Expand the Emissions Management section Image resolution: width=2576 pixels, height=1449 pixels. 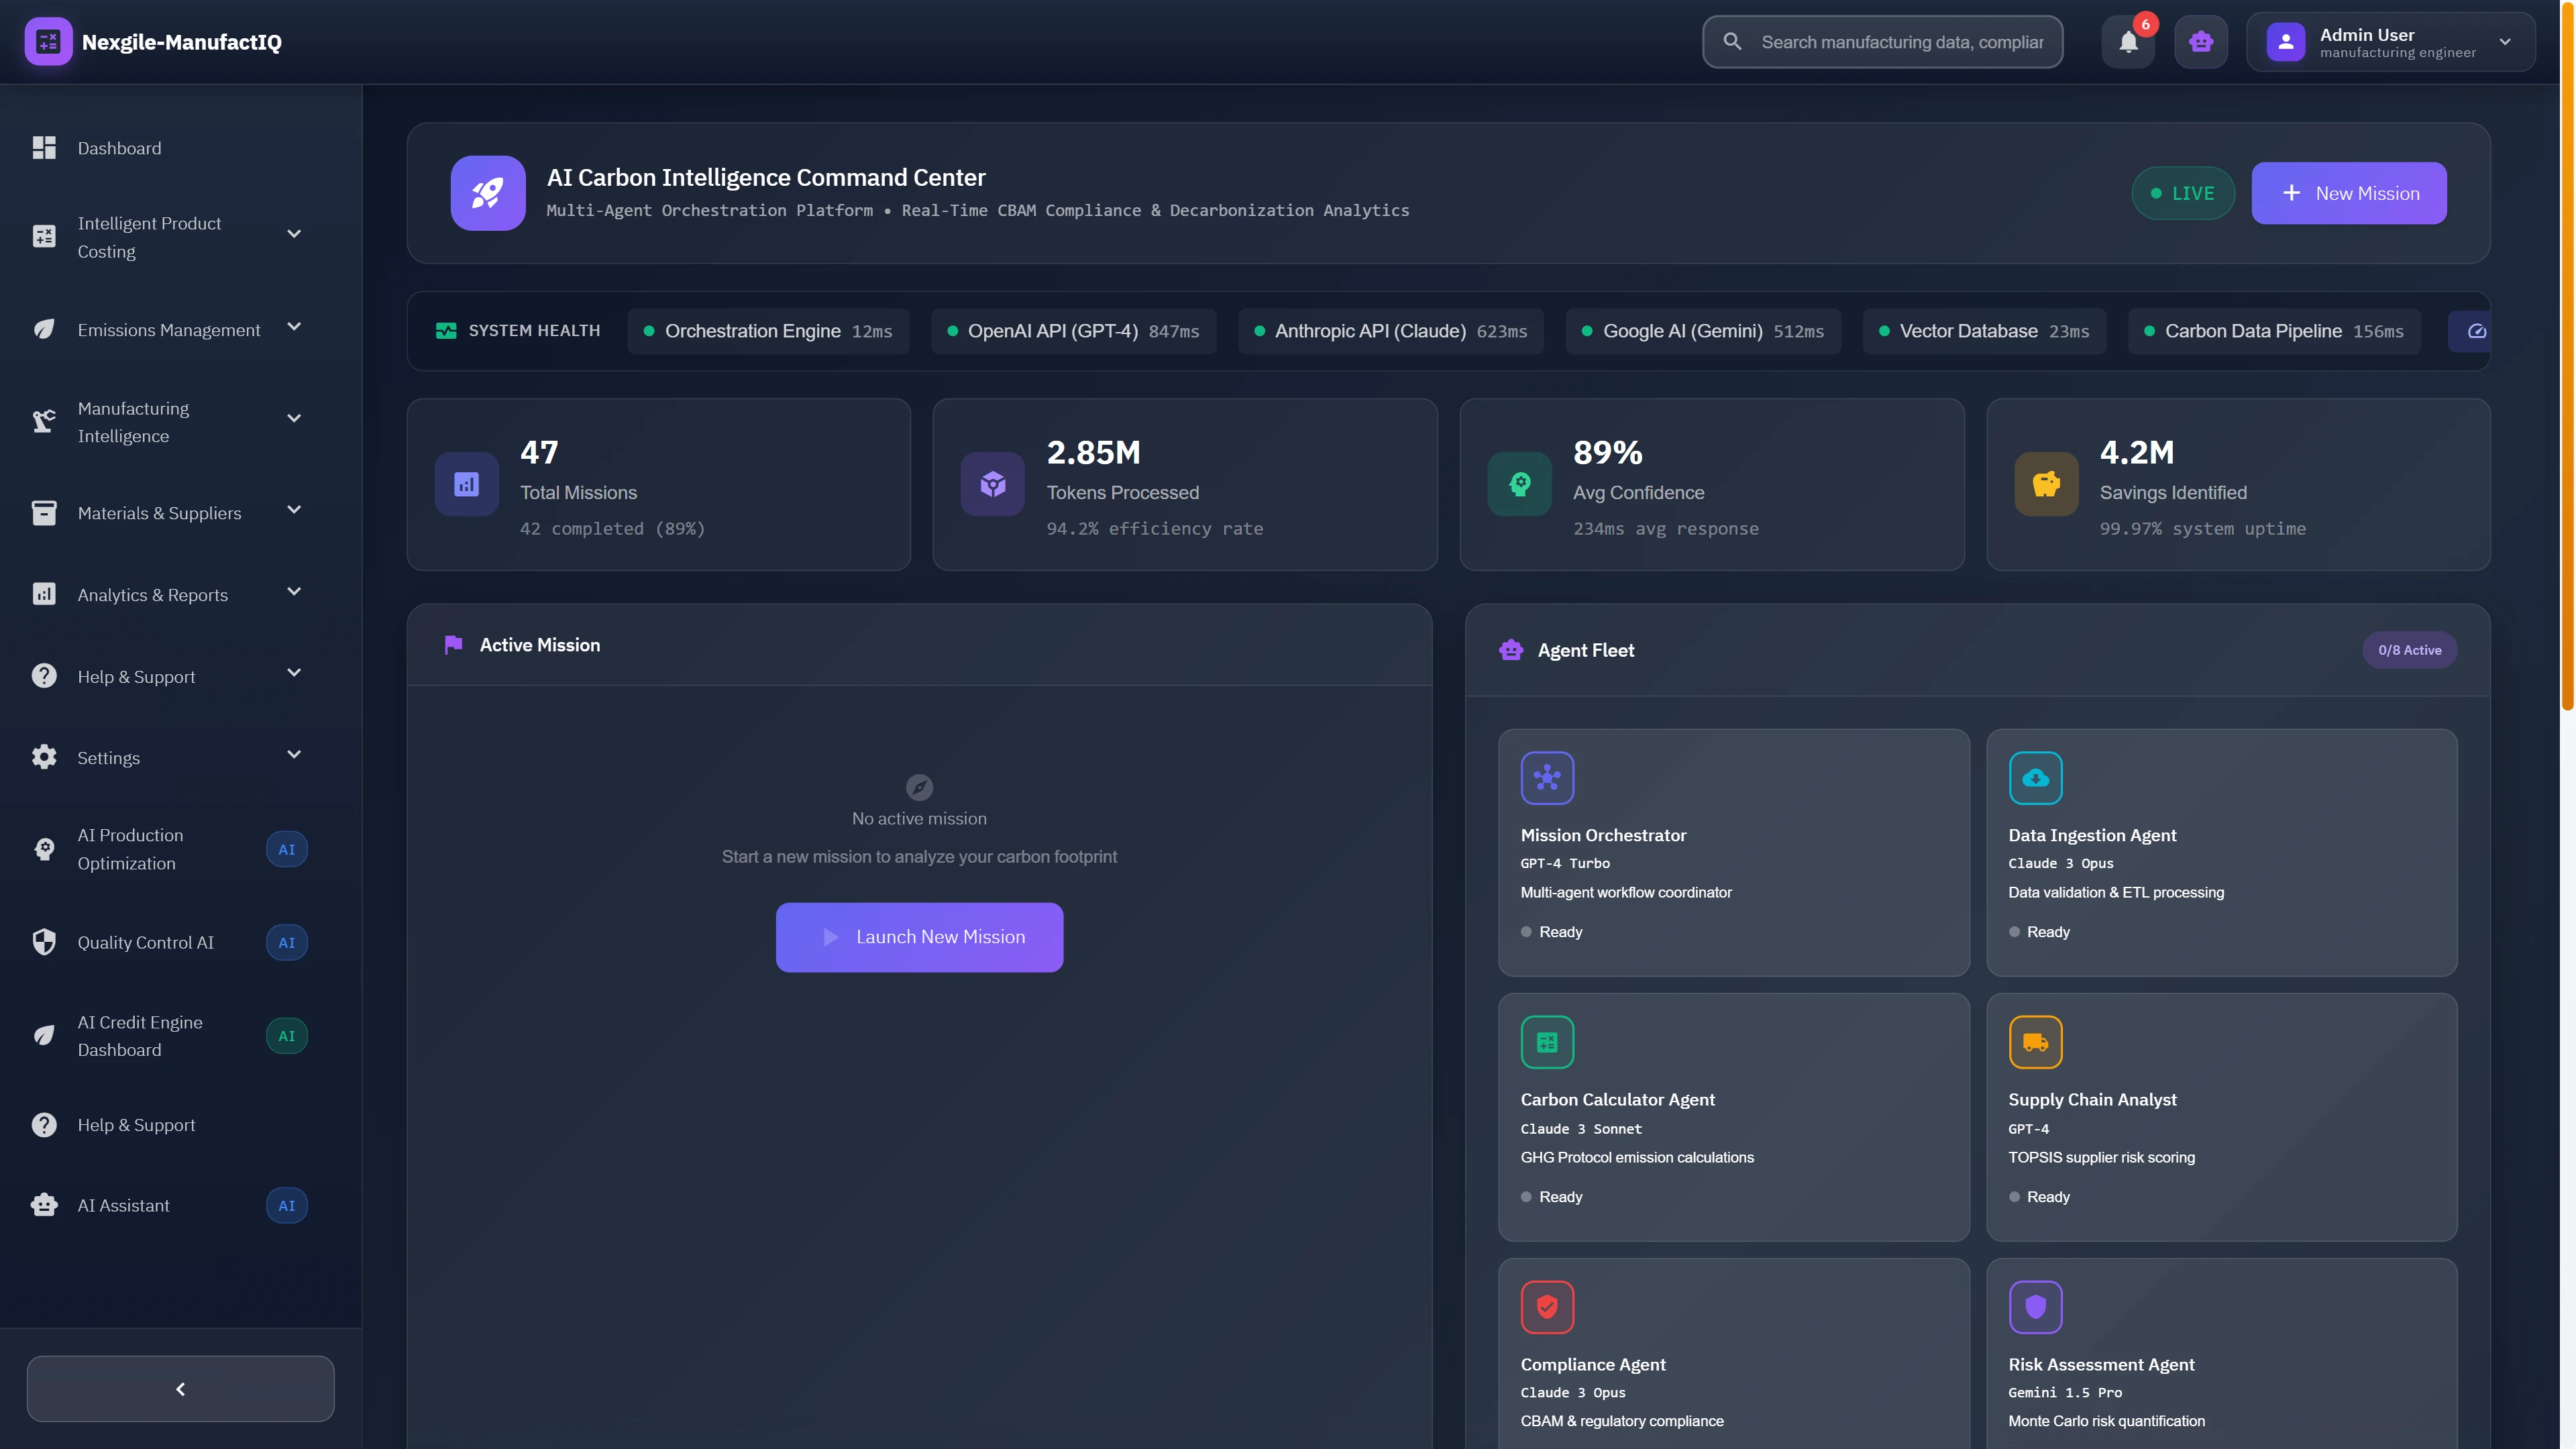(x=168, y=329)
